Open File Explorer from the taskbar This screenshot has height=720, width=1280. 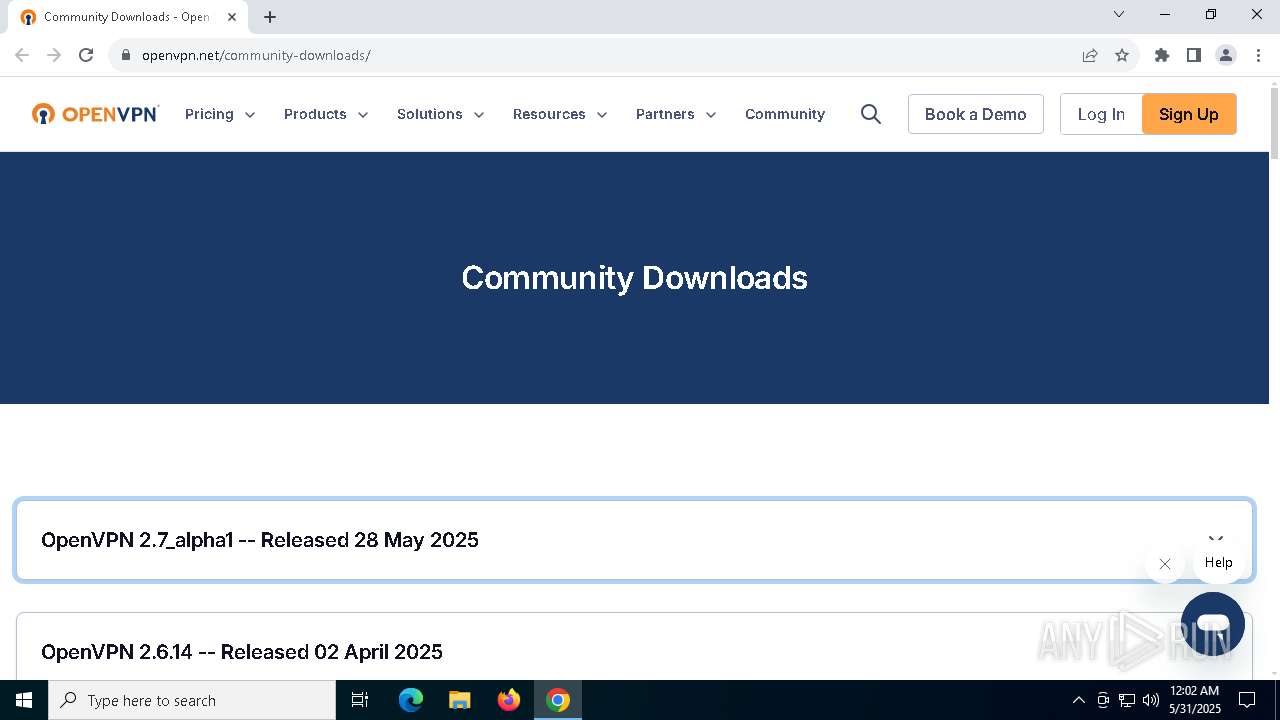(x=459, y=700)
